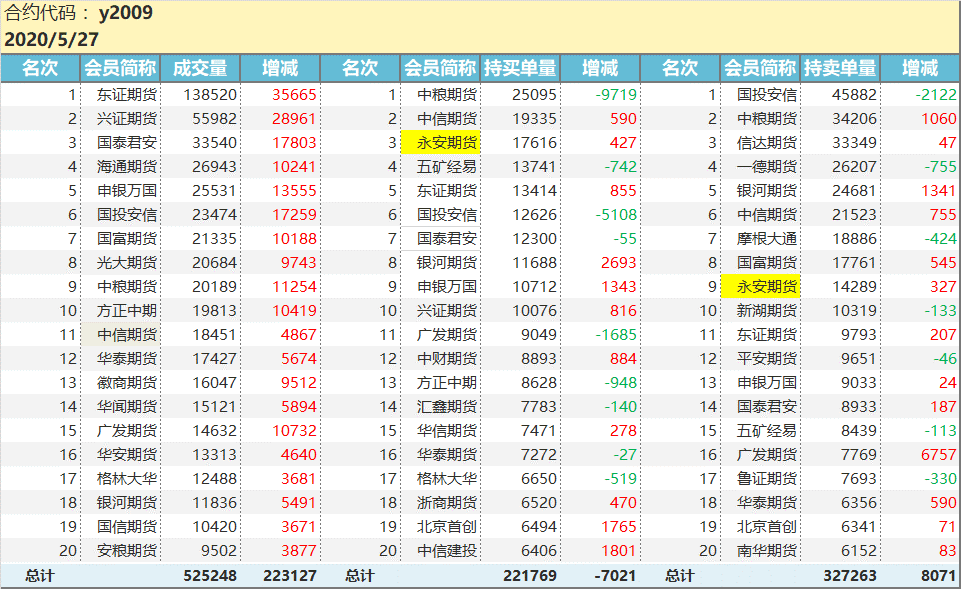The image size is (961, 589).
Task: Click the short position value 24681
Action: [854, 191]
